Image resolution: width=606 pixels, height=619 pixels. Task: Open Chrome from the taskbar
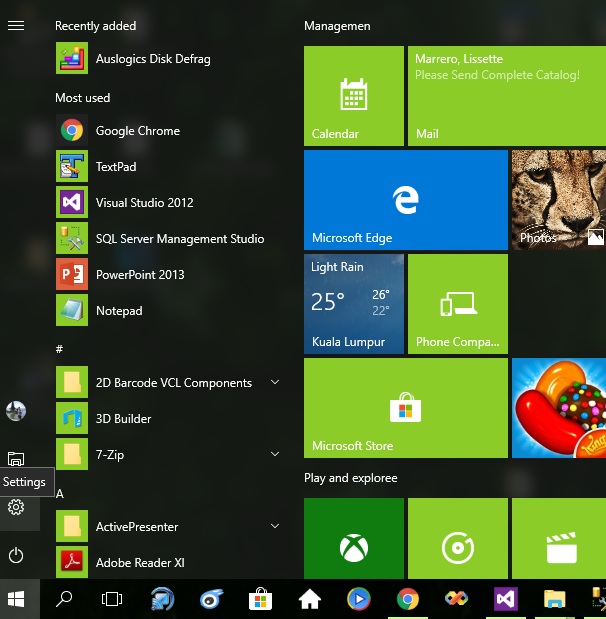[408, 599]
